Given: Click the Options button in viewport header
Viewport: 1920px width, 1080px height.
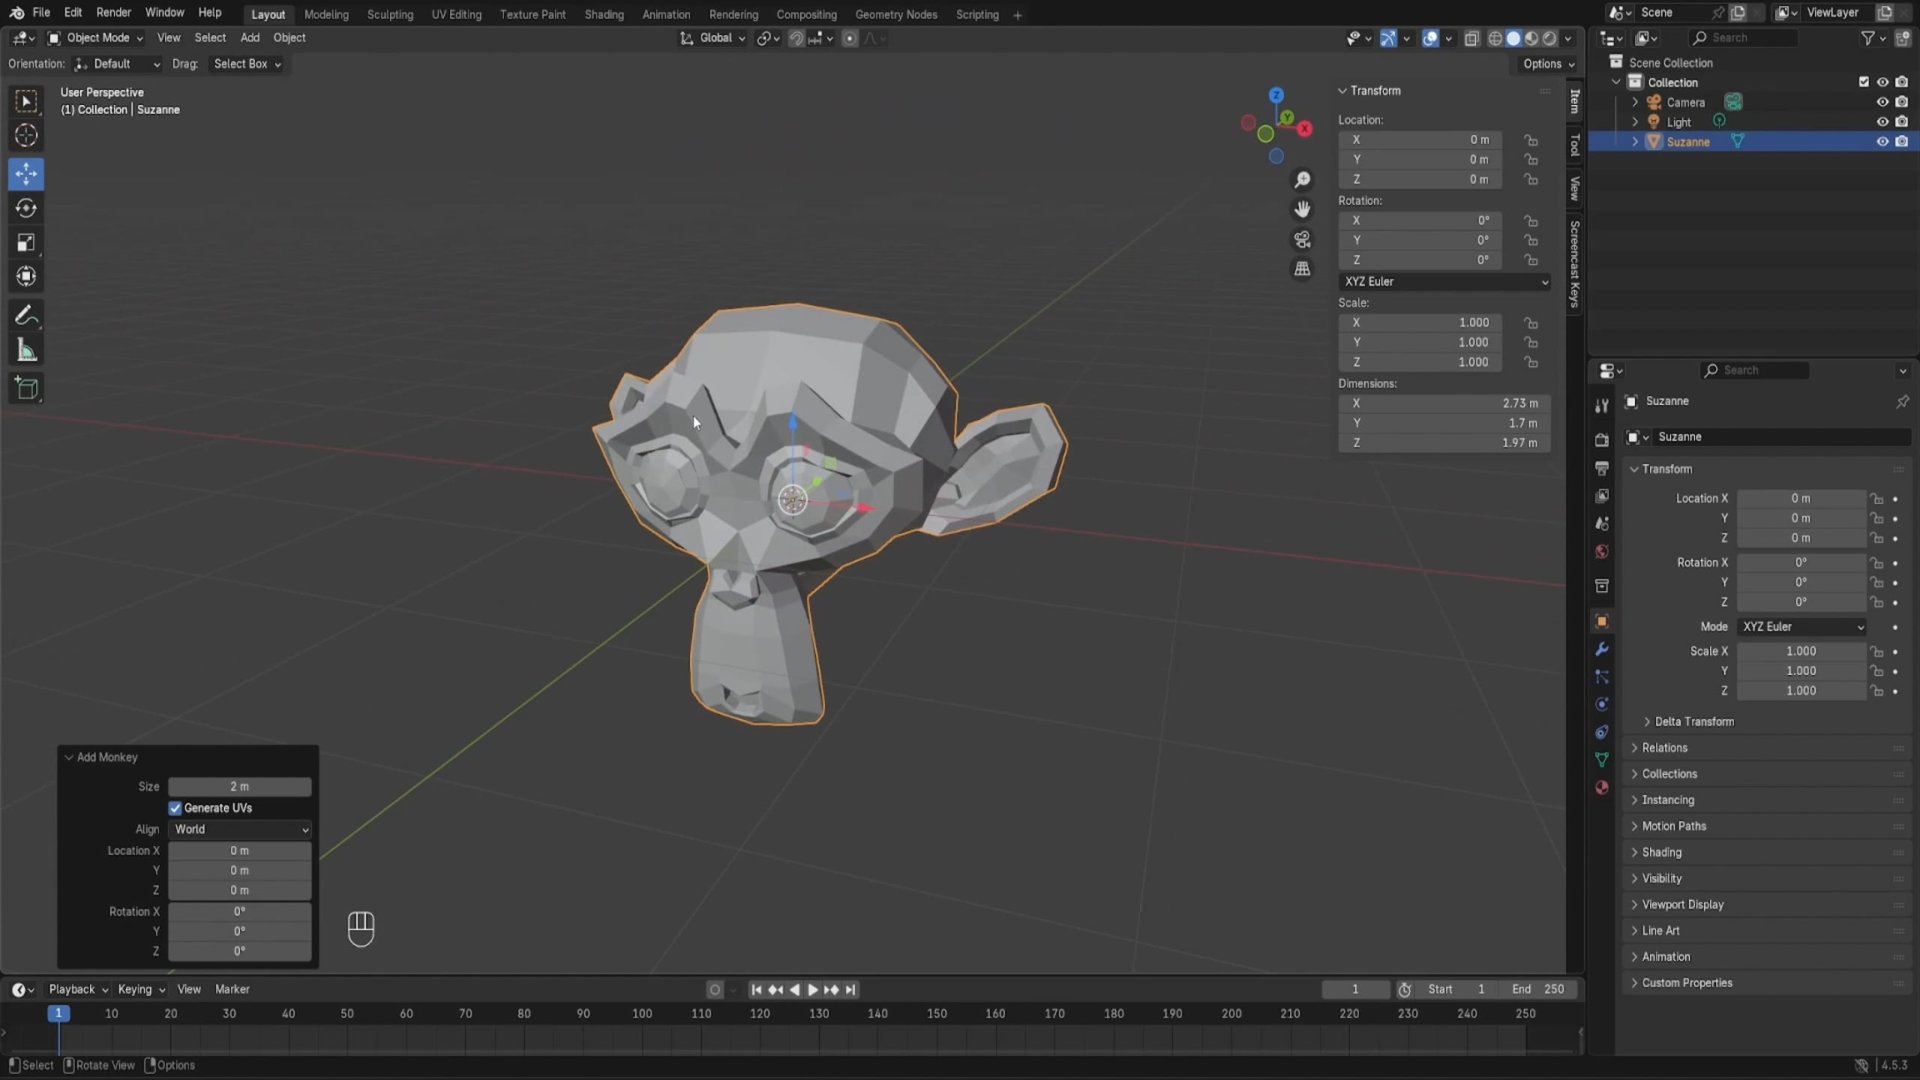Looking at the screenshot, I should pyautogui.click(x=1548, y=64).
